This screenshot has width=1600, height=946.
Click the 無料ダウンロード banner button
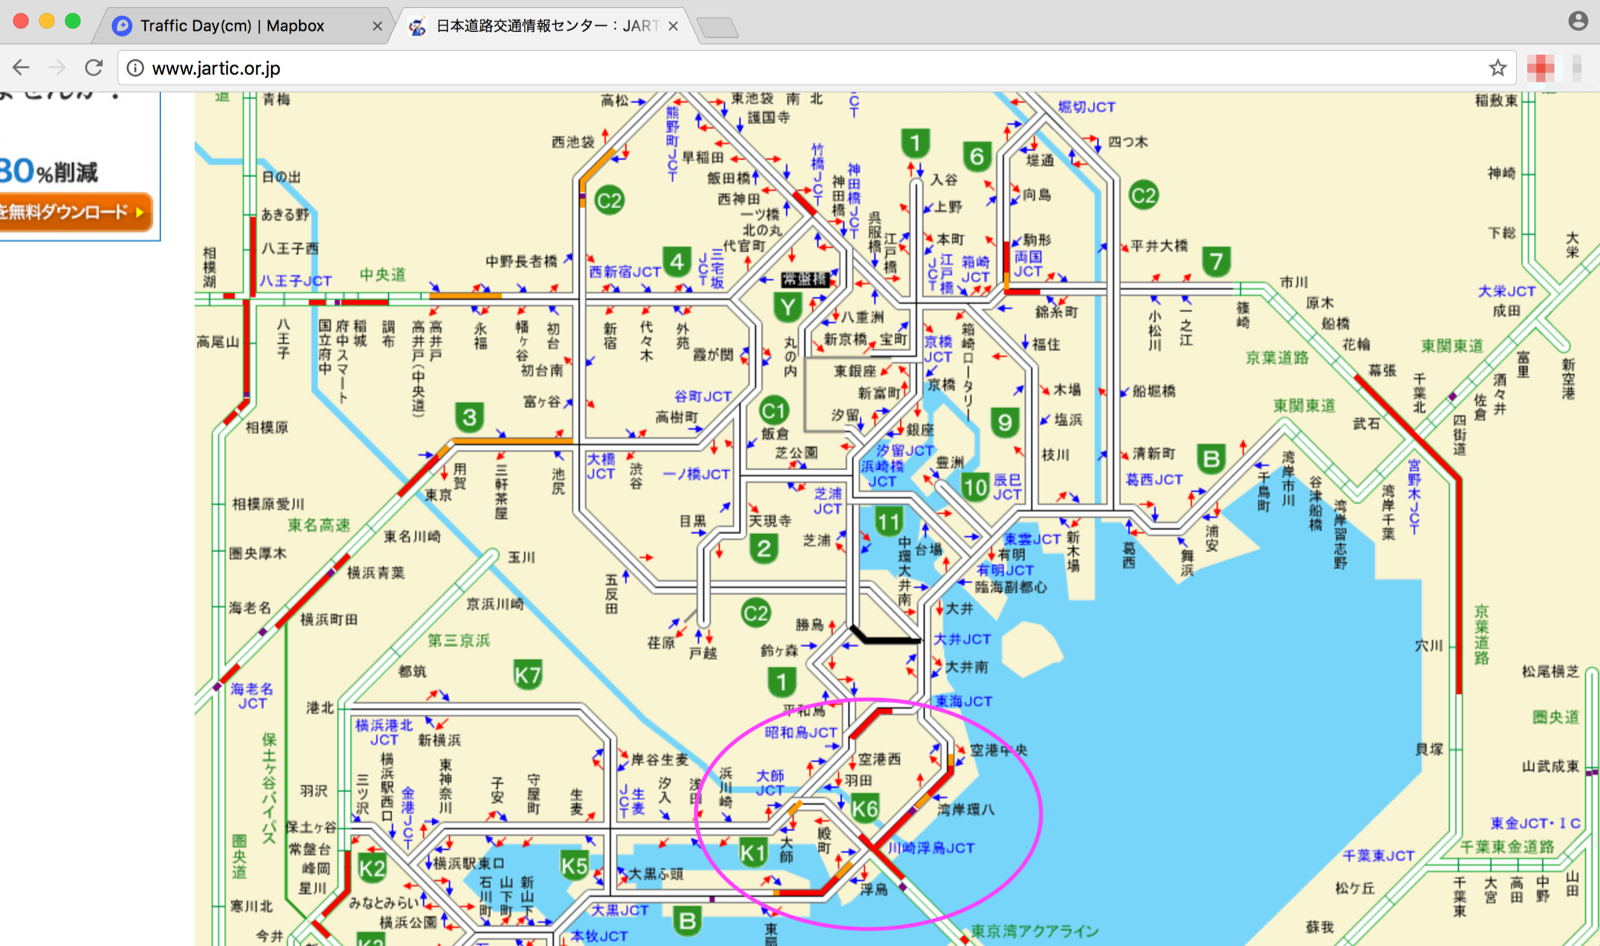pos(75,212)
